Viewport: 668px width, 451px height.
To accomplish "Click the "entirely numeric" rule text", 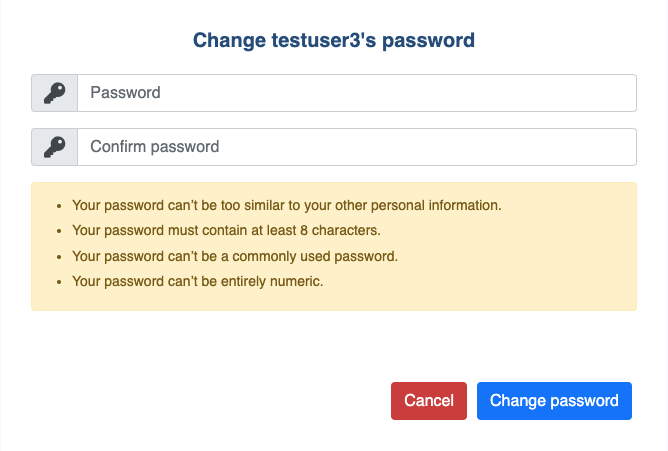I will pyautogui.click(x=198, y=281).
